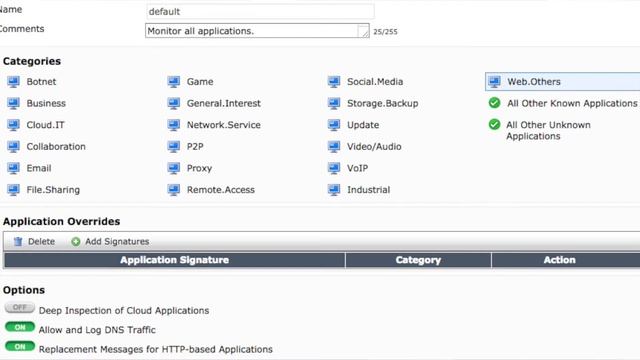
Task: Select the Industrial category label
Action: pos(369,190)
